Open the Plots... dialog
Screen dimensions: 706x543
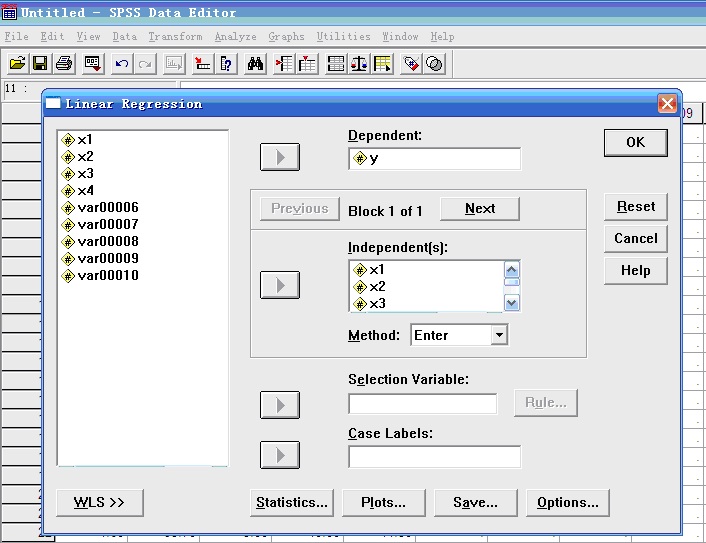point(383,502)
